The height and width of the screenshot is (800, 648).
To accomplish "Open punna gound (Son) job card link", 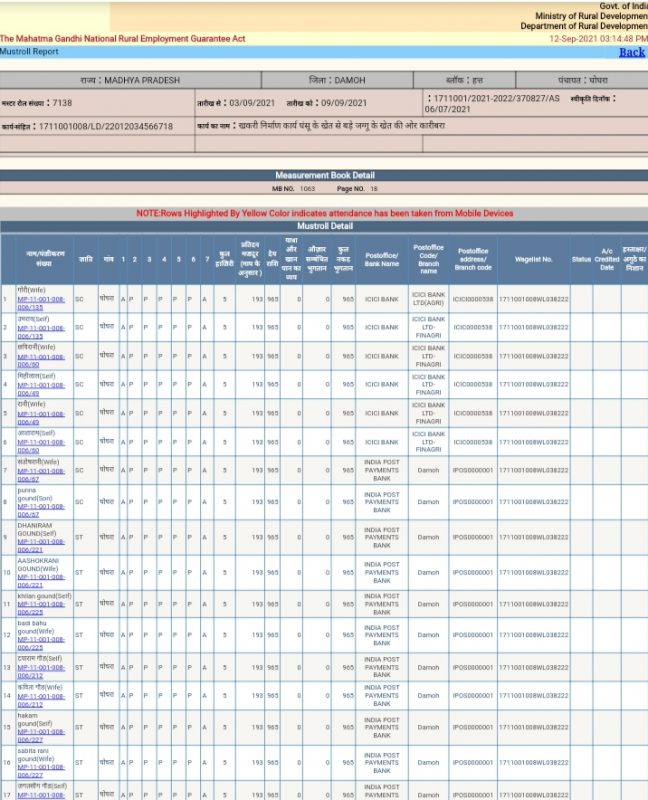I will (x=41, y=511).
